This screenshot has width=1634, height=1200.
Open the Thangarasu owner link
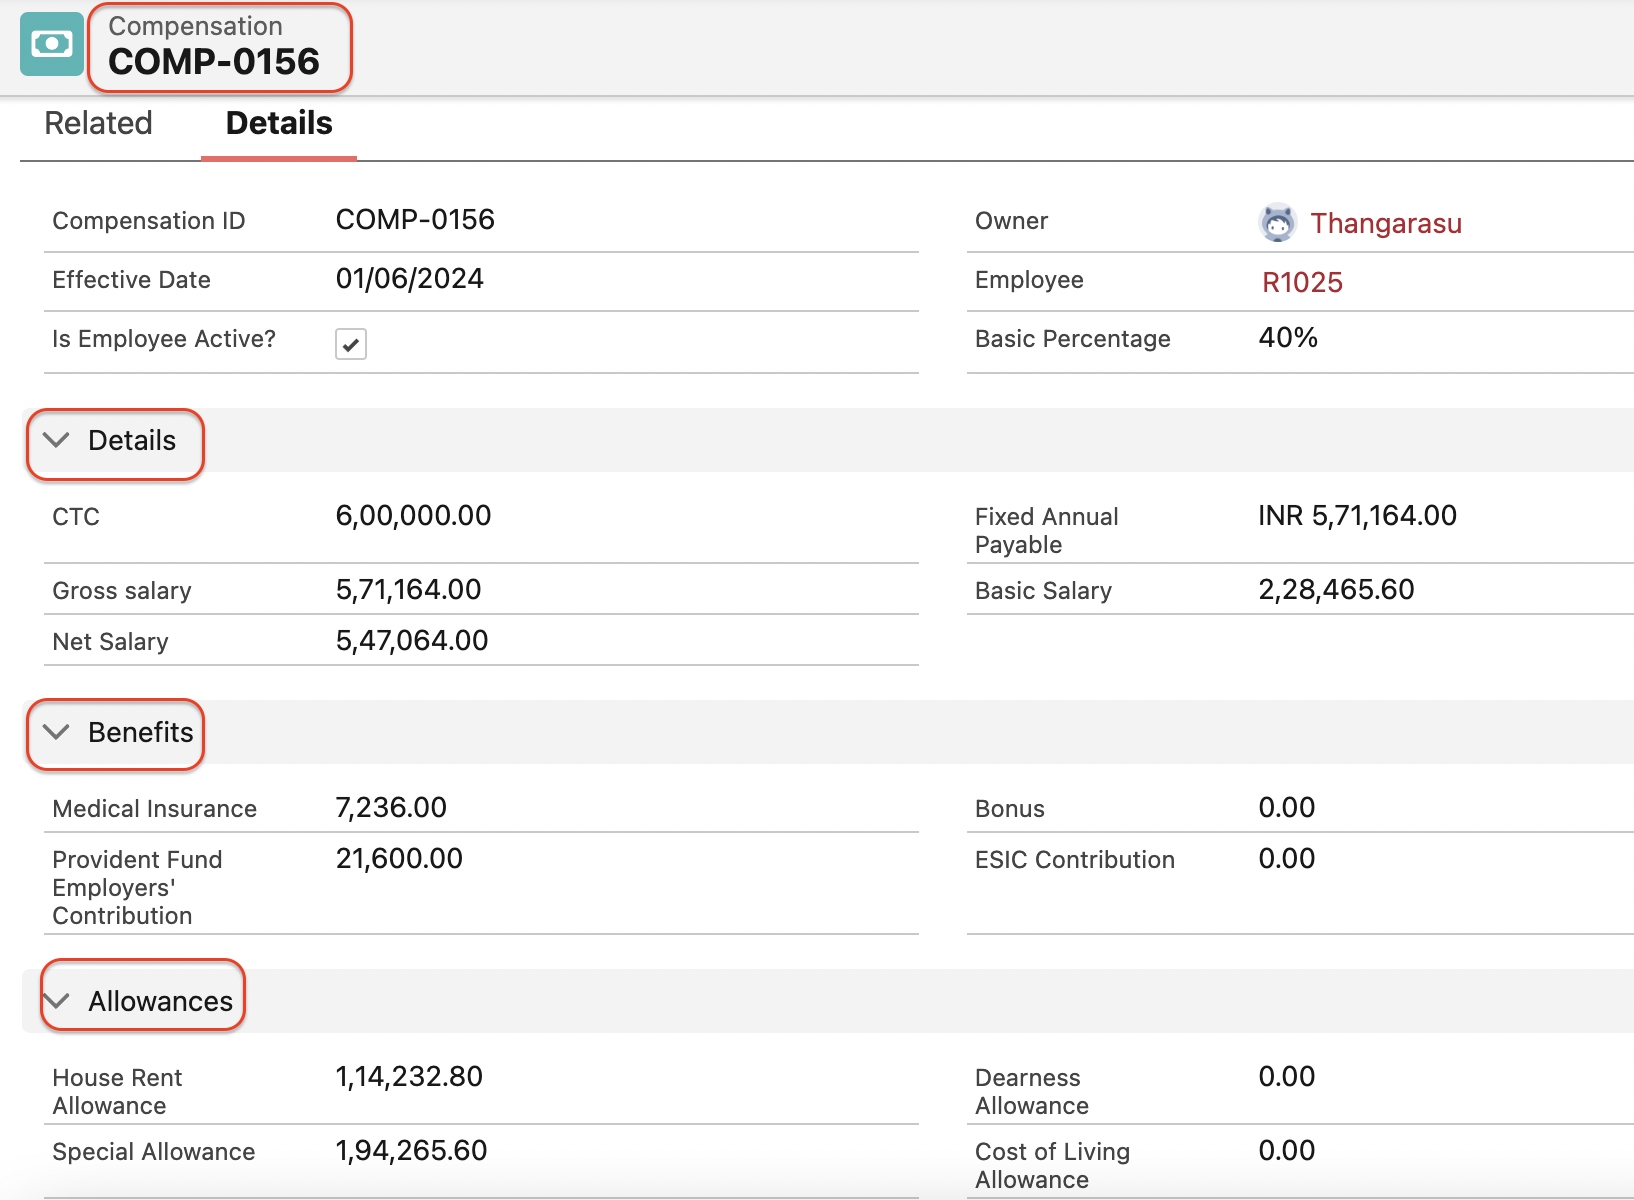click(1385, 224)
